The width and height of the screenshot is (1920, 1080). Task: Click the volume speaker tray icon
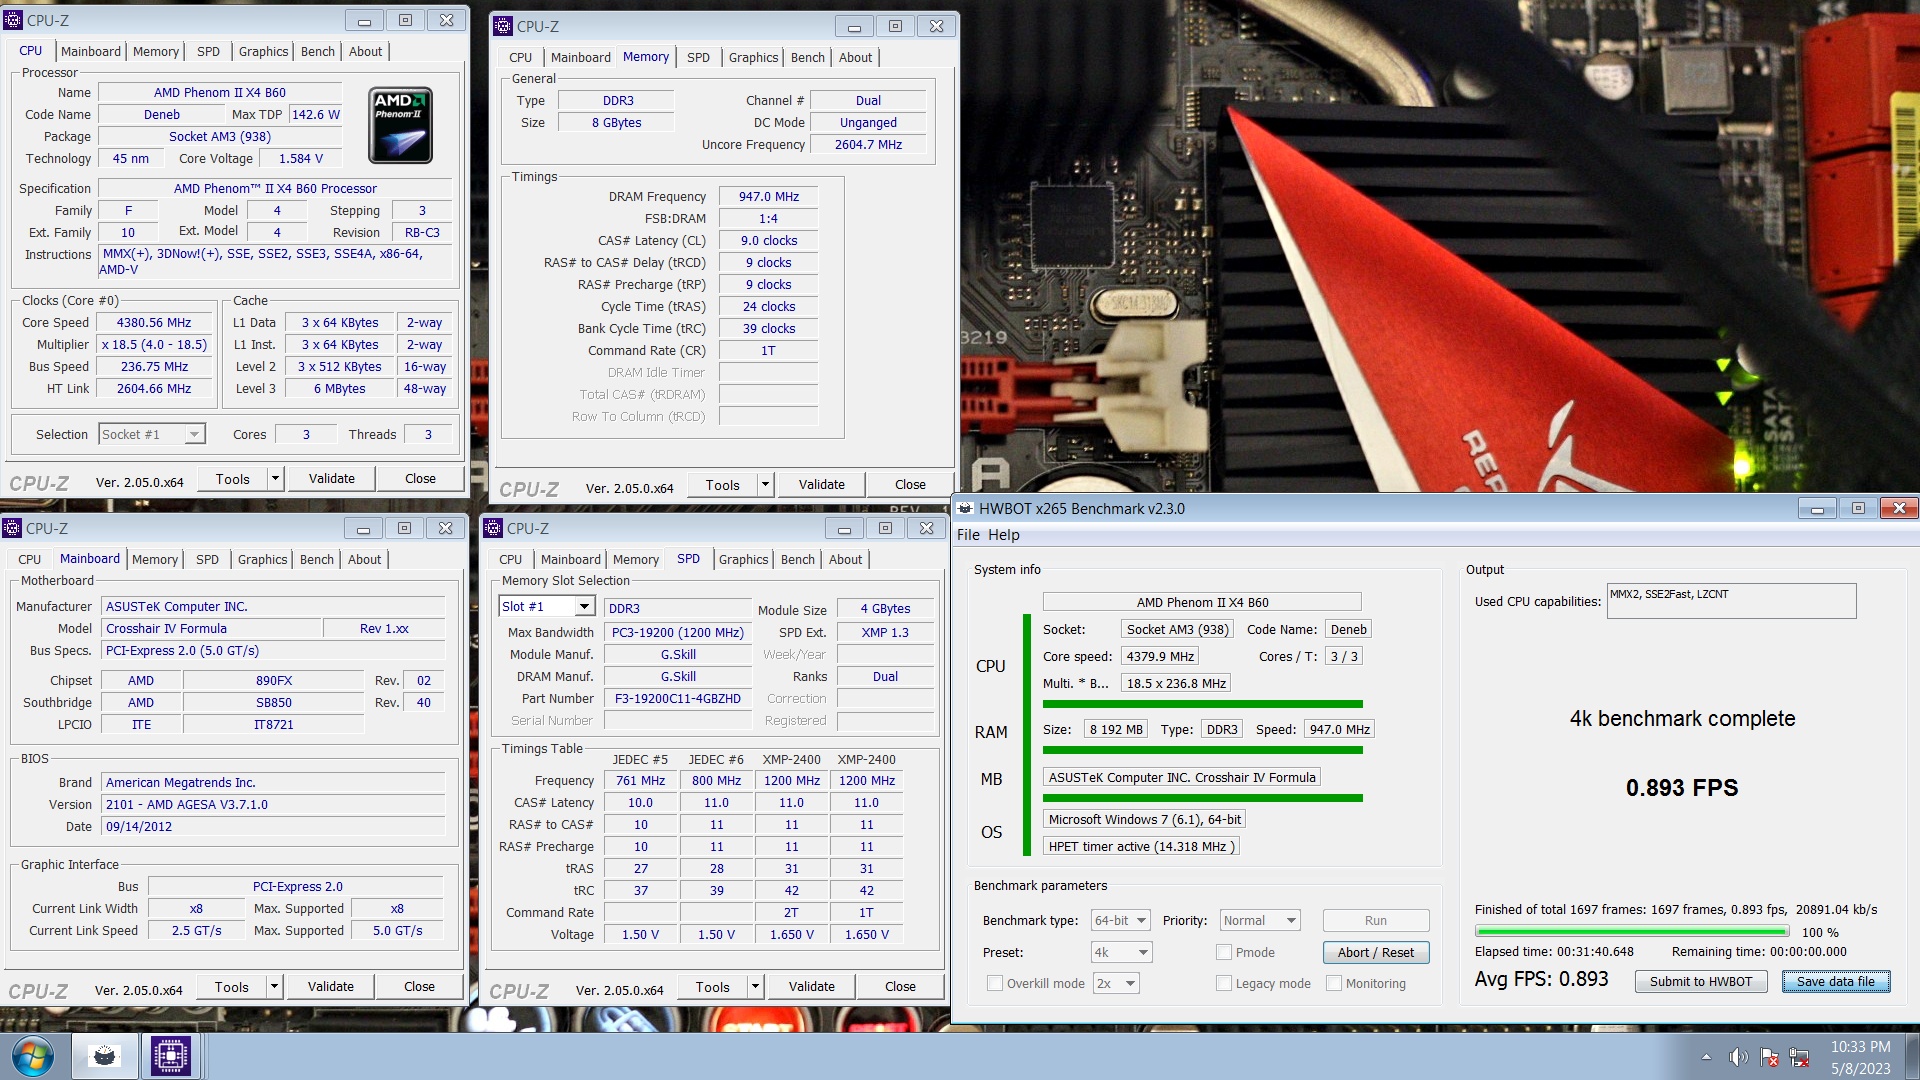(x=1738, y=1057)
